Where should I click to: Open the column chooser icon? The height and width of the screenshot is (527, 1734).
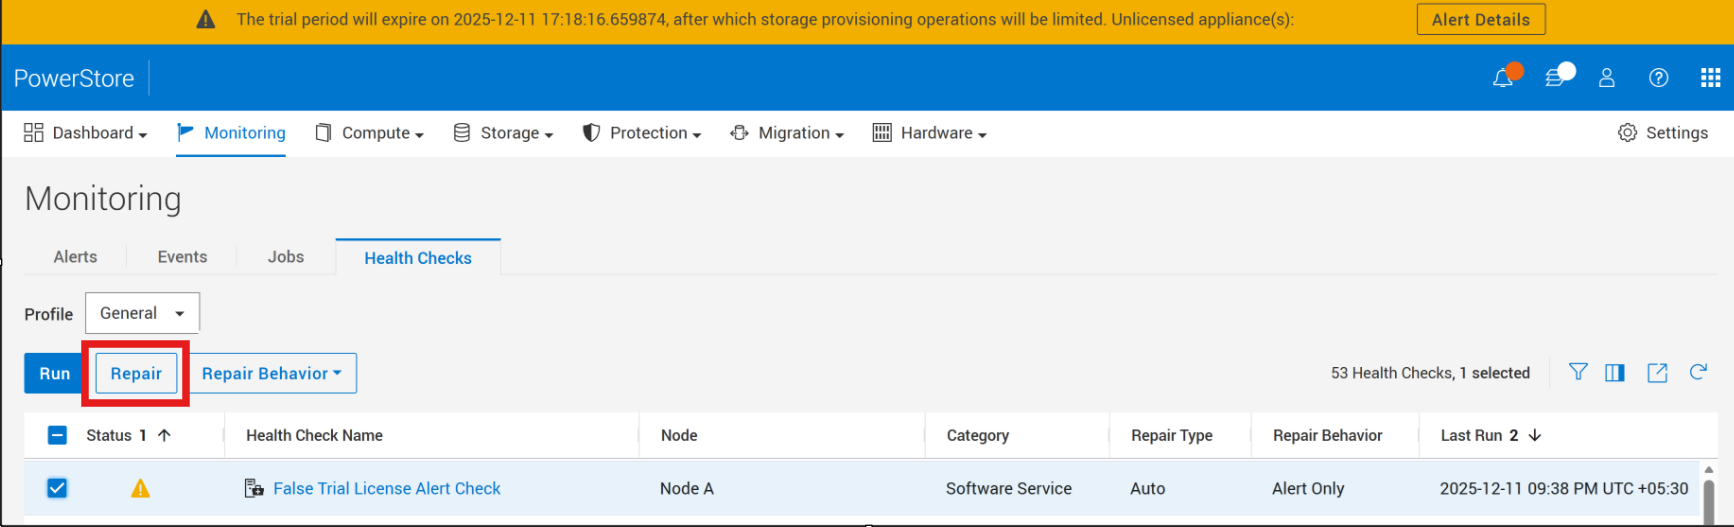pos(1615,373)
